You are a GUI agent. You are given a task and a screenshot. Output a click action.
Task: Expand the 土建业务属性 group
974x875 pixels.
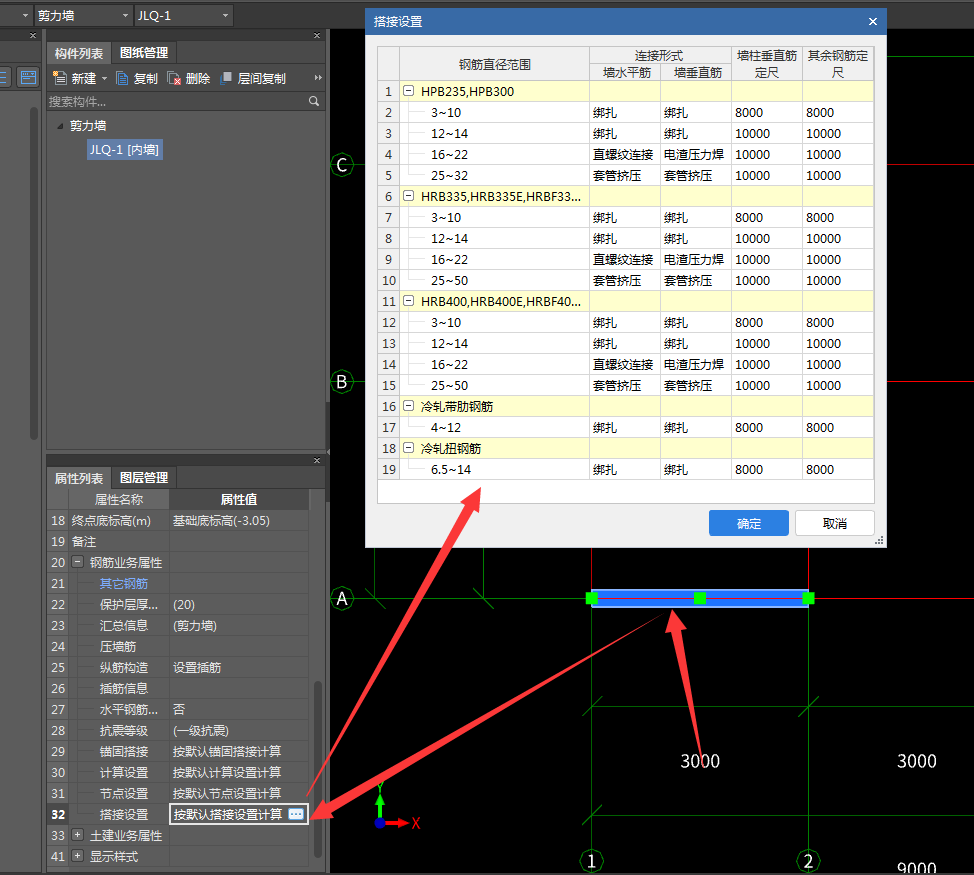(x=78, y=835)
